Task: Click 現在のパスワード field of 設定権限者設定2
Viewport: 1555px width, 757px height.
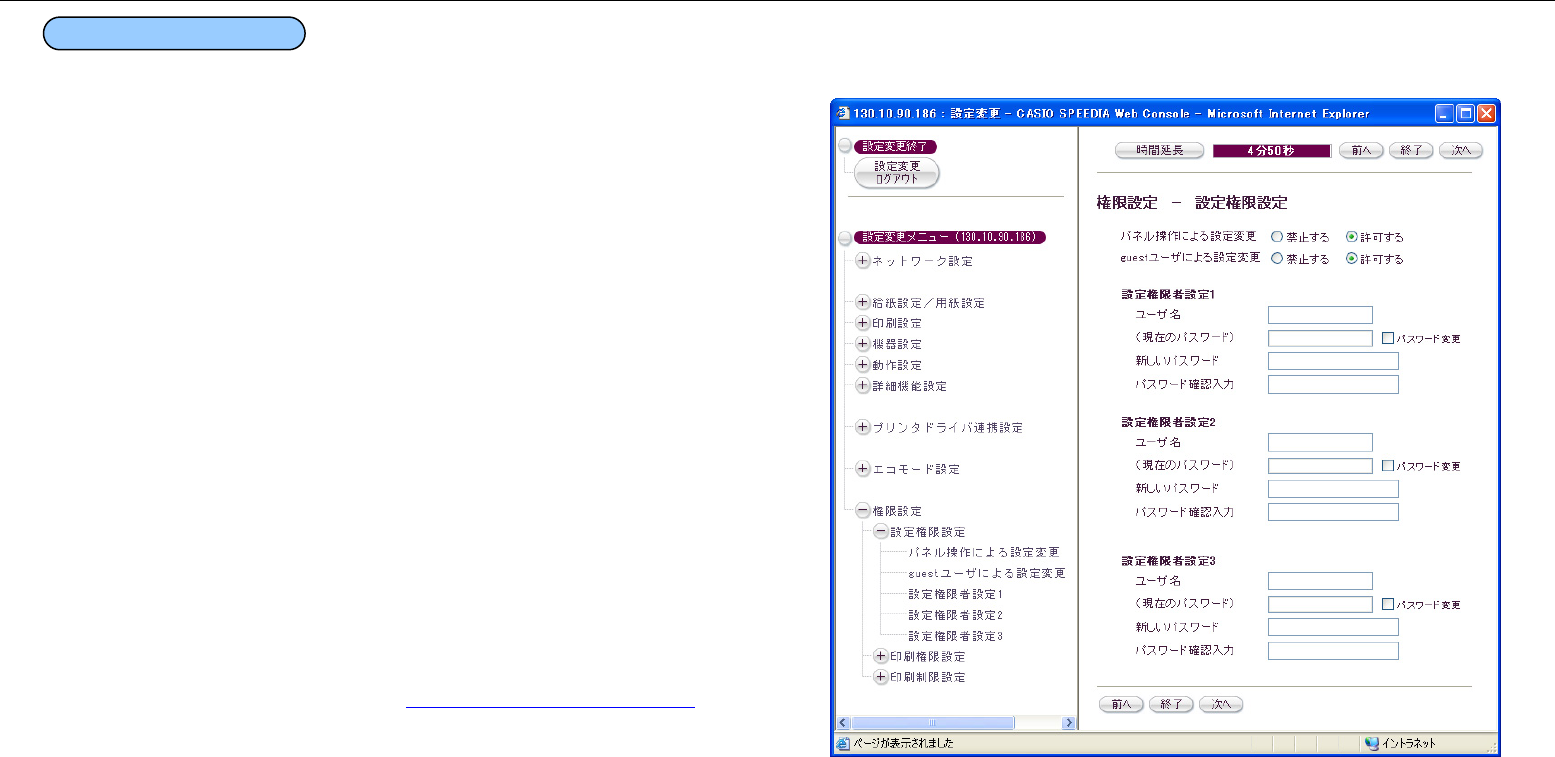Action: pyautogui.click(x=1320, y=465)
